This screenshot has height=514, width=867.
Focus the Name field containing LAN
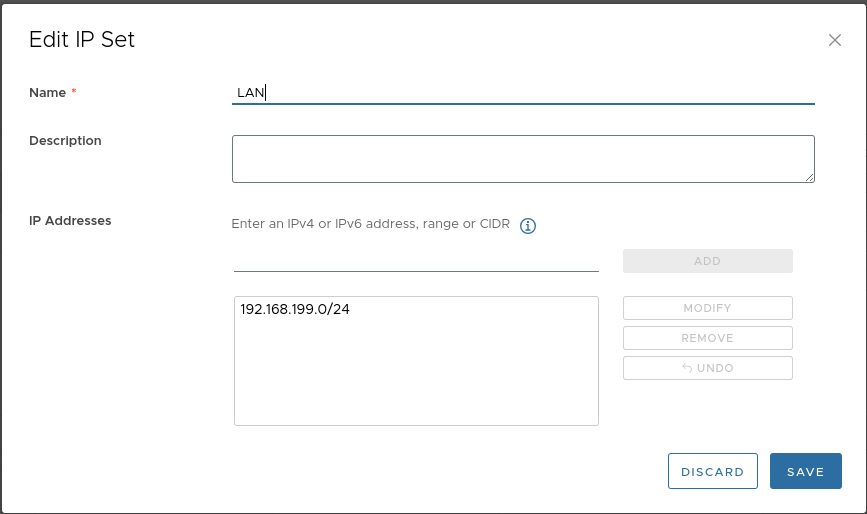[x=522, y=93]
